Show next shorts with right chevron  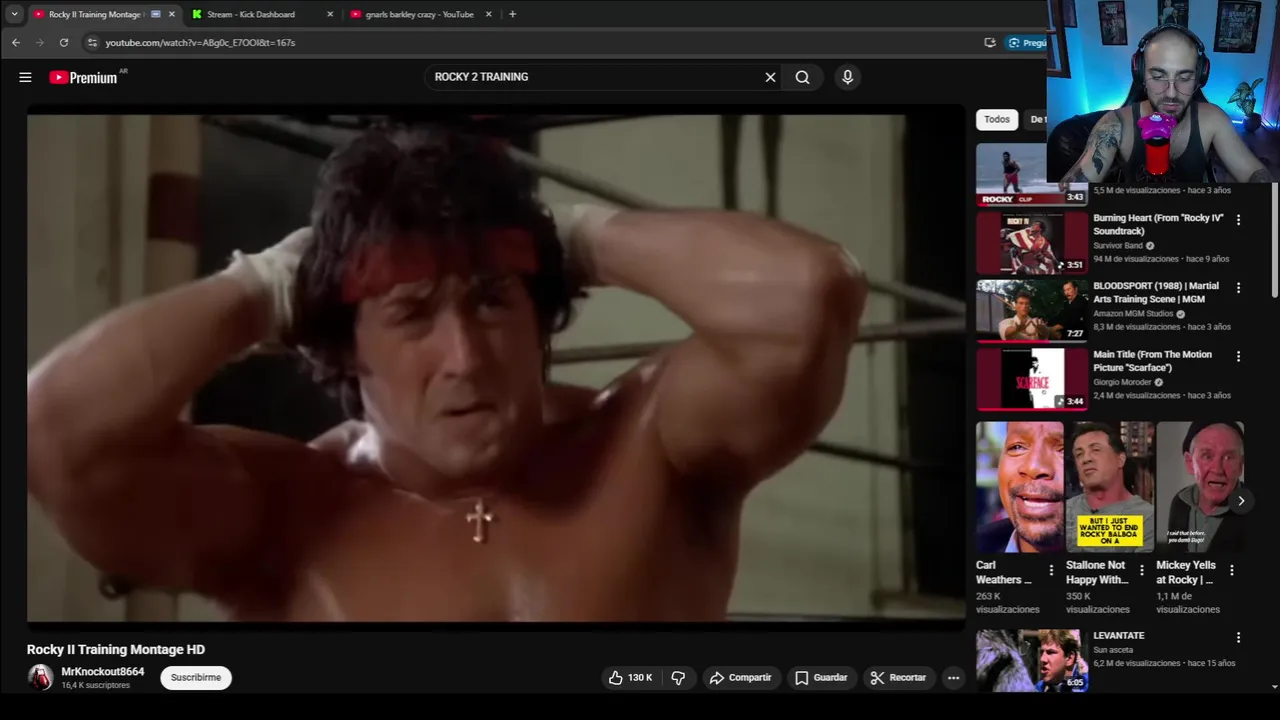click(x=1240, y=501)
